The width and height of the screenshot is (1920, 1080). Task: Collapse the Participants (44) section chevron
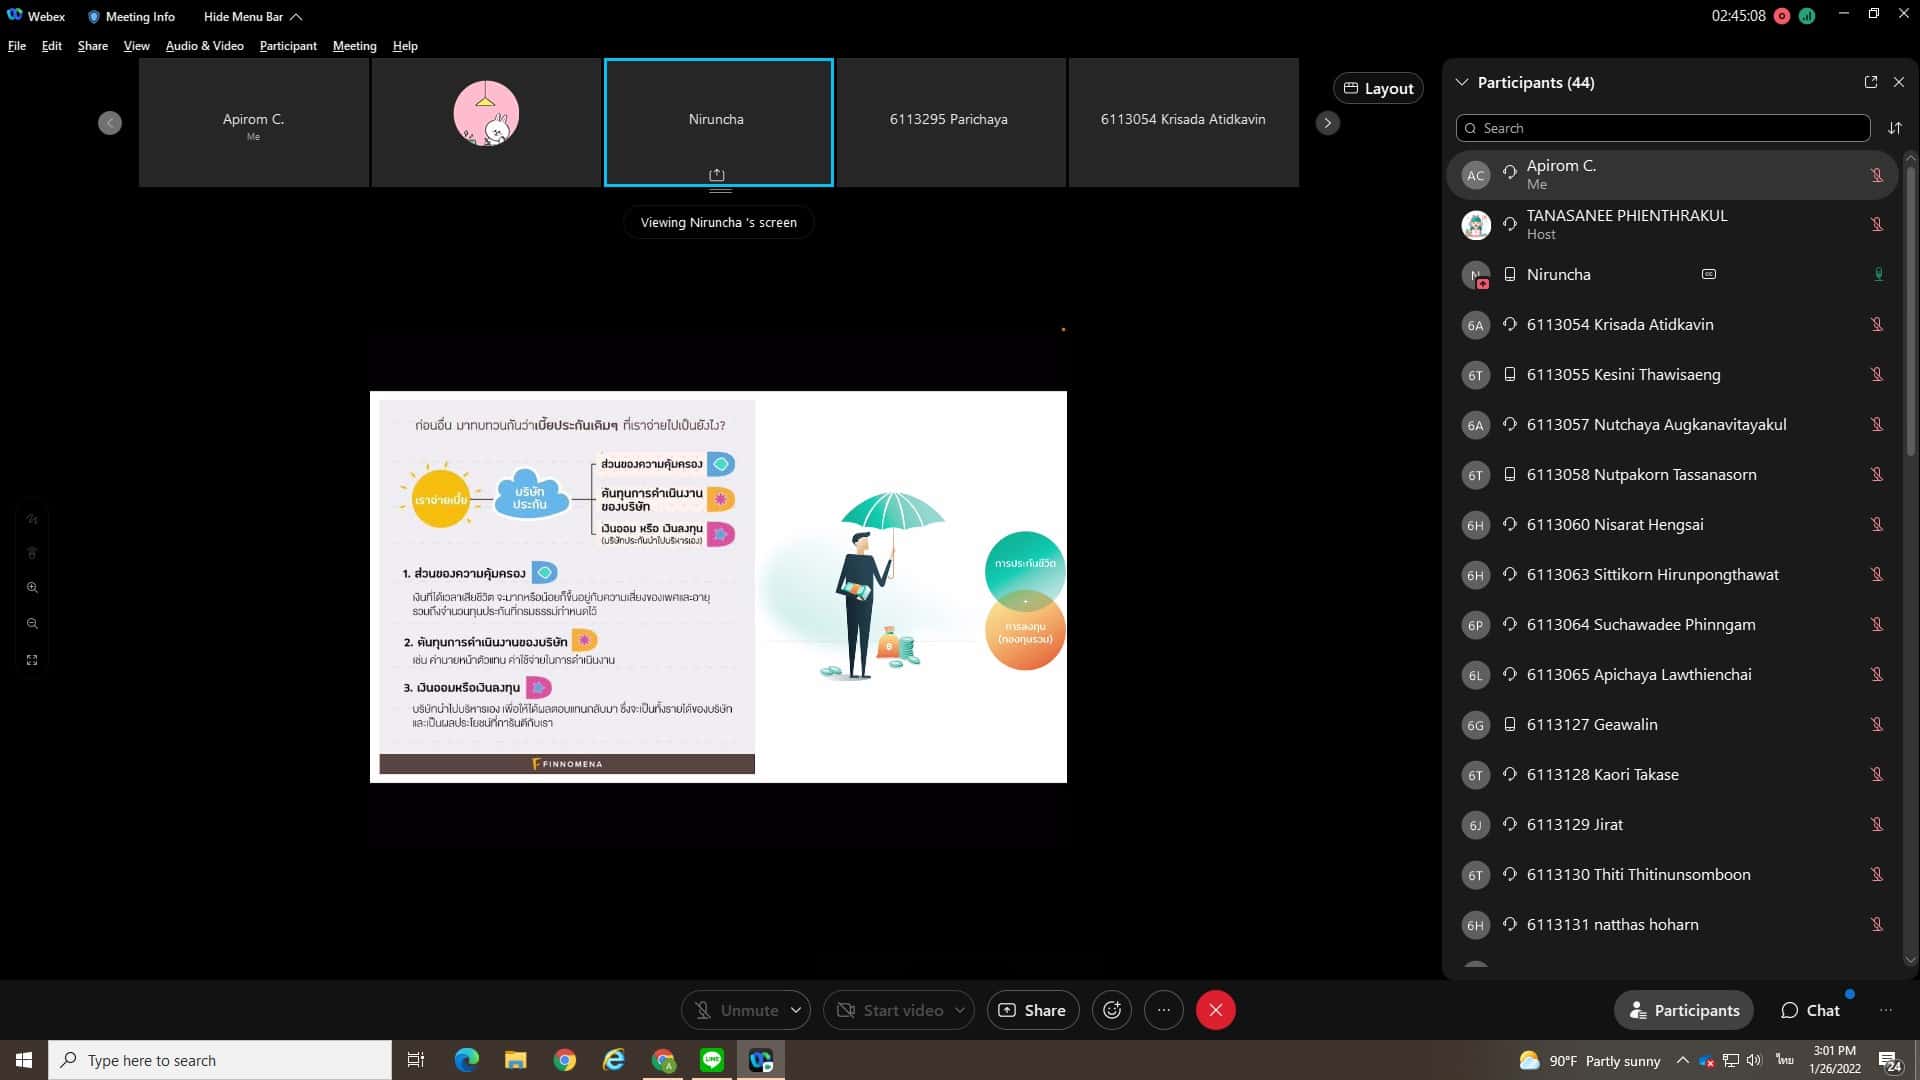click(1462, 82)
